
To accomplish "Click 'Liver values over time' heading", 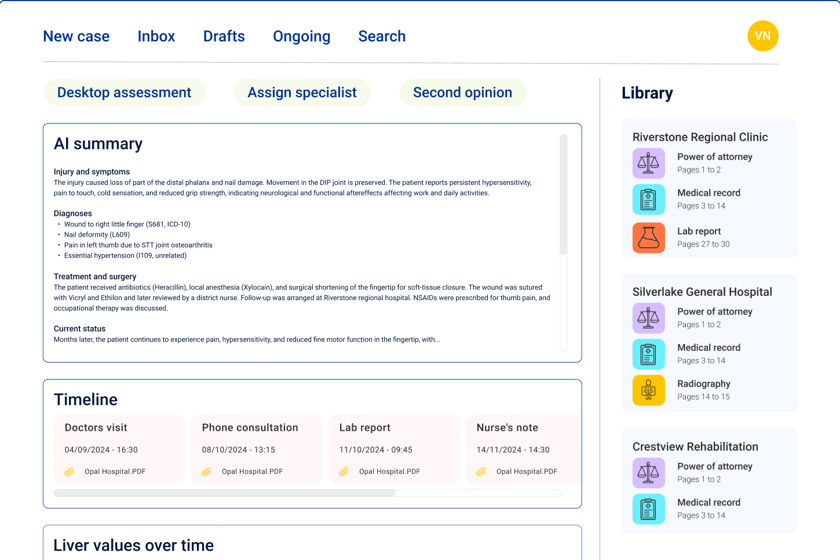I will 133,545.
